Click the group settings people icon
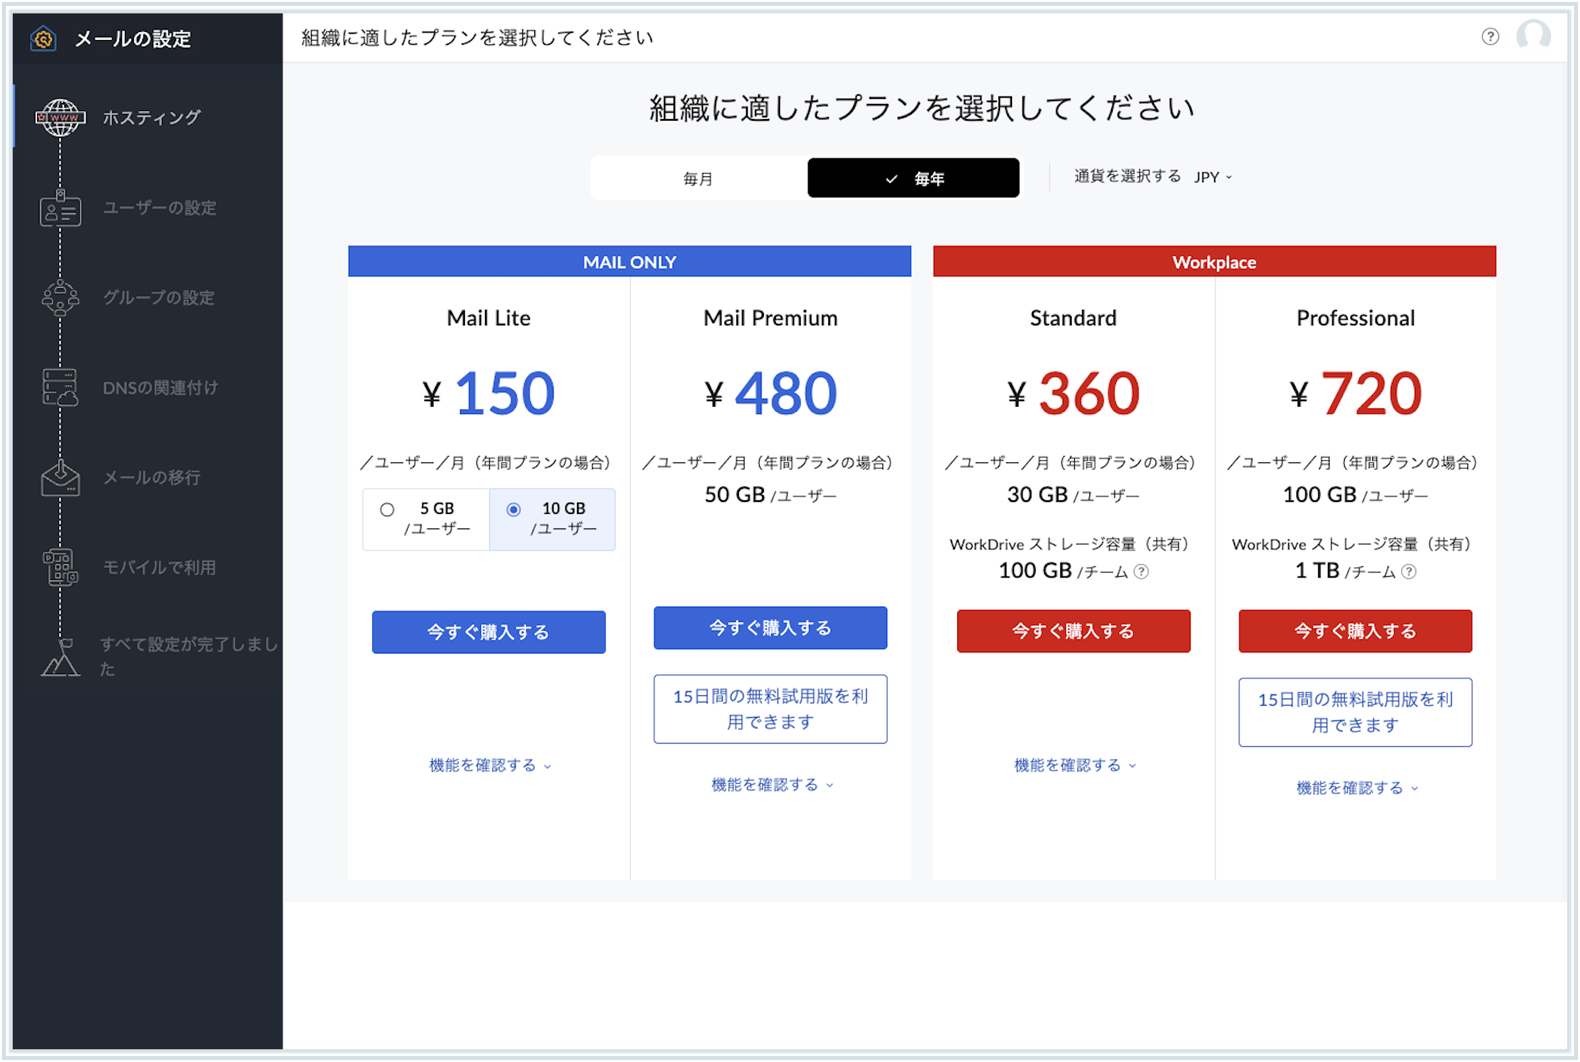 point(60,298)
